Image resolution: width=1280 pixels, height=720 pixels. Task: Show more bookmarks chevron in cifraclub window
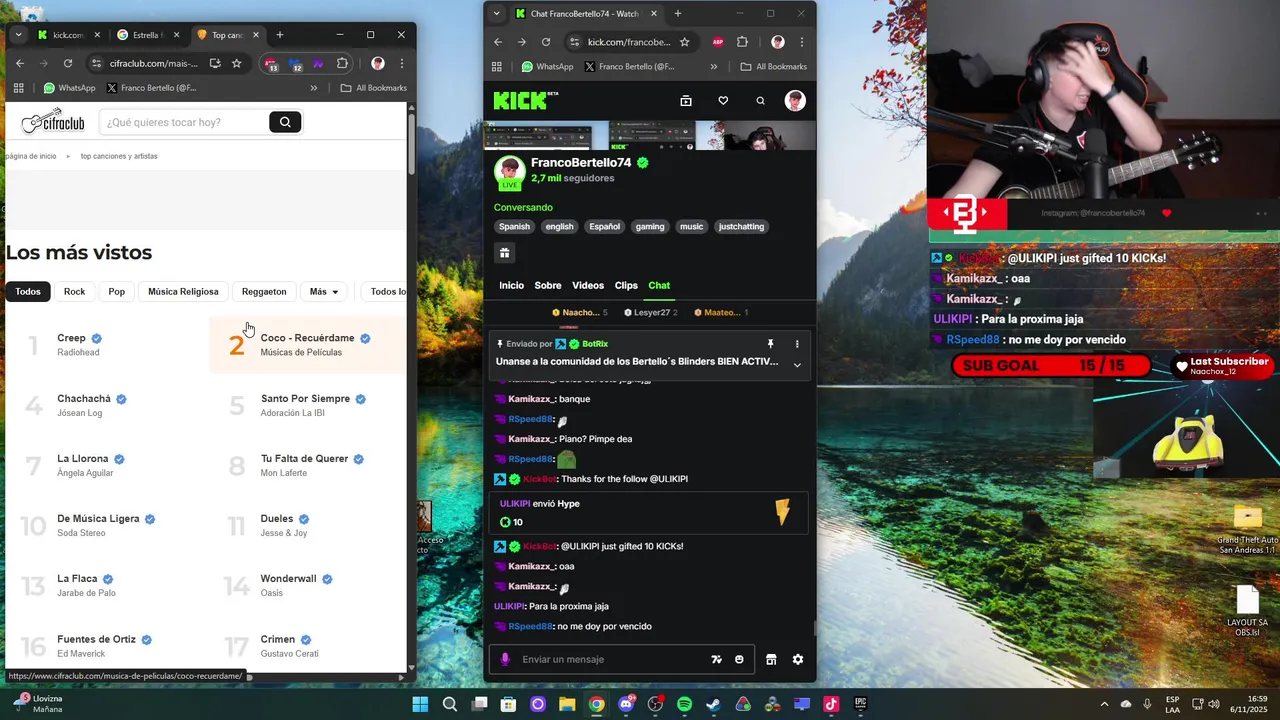(x=314, y=88)
